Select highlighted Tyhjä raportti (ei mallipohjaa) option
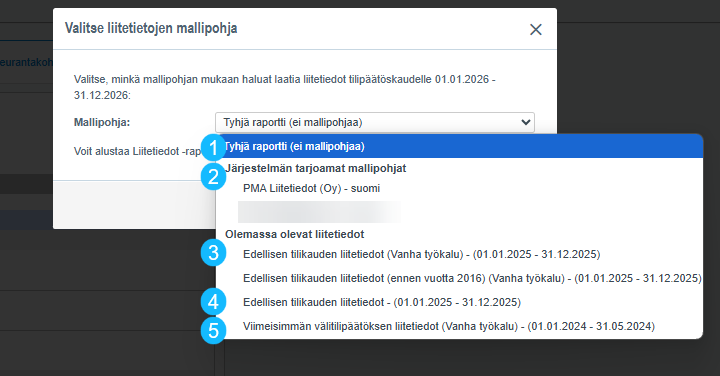This screenshot has width=720, height=376. tap(459, 146)
